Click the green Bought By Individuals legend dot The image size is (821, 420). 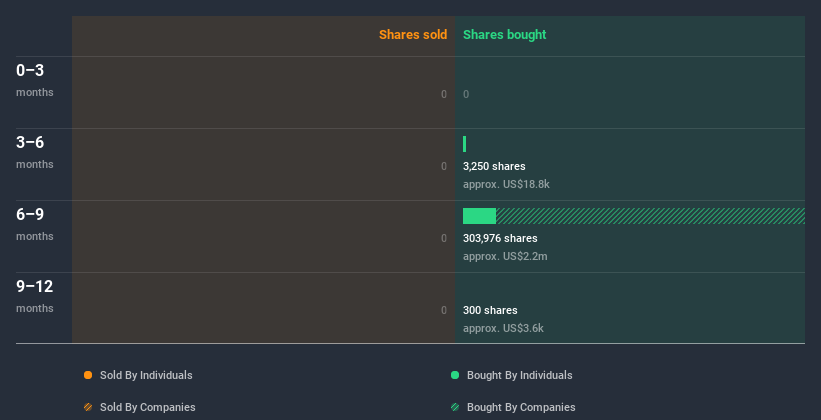455,375
